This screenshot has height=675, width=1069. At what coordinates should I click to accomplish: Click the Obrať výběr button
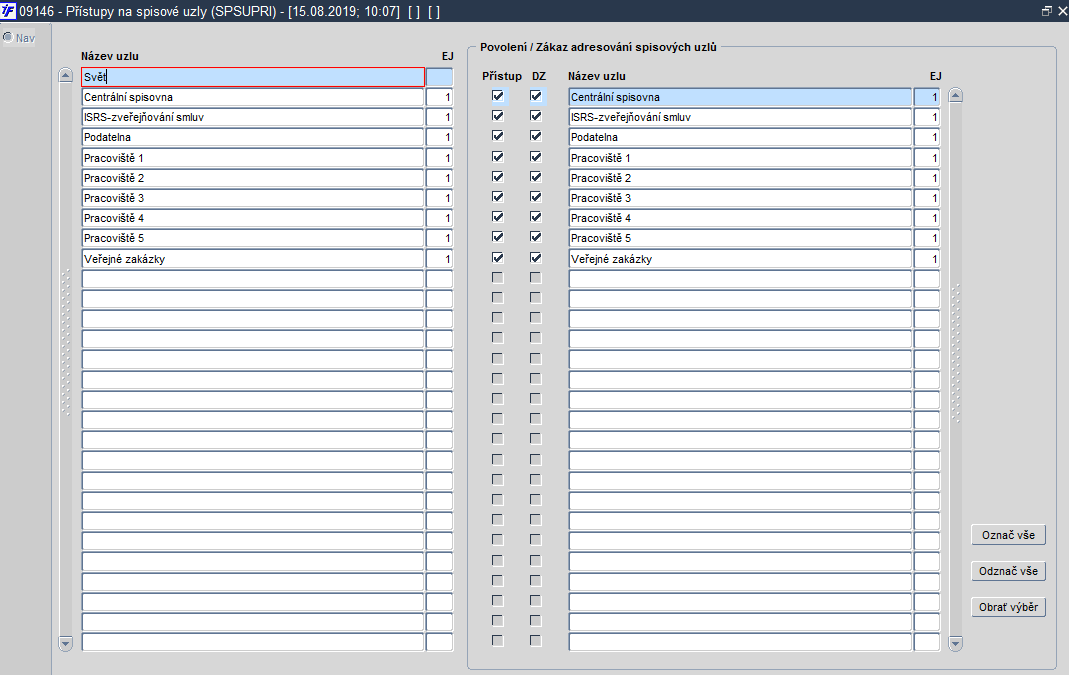(1008, 608)
